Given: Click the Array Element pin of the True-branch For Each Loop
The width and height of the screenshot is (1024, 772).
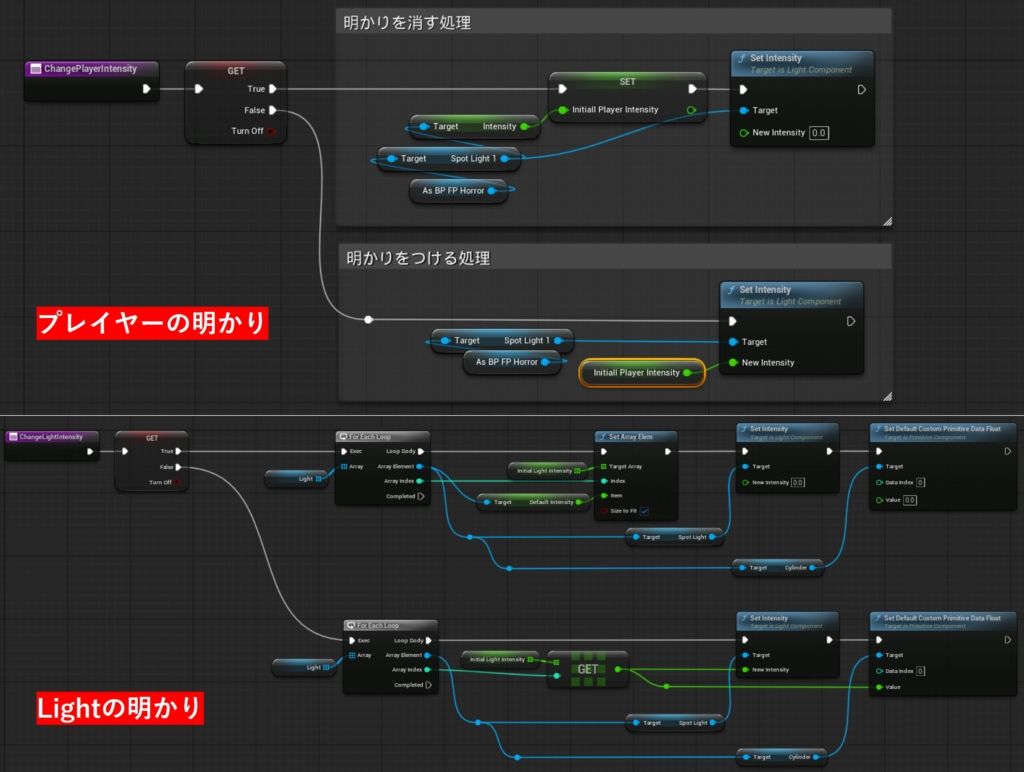Looking at the screenshot, I should 419,466.
